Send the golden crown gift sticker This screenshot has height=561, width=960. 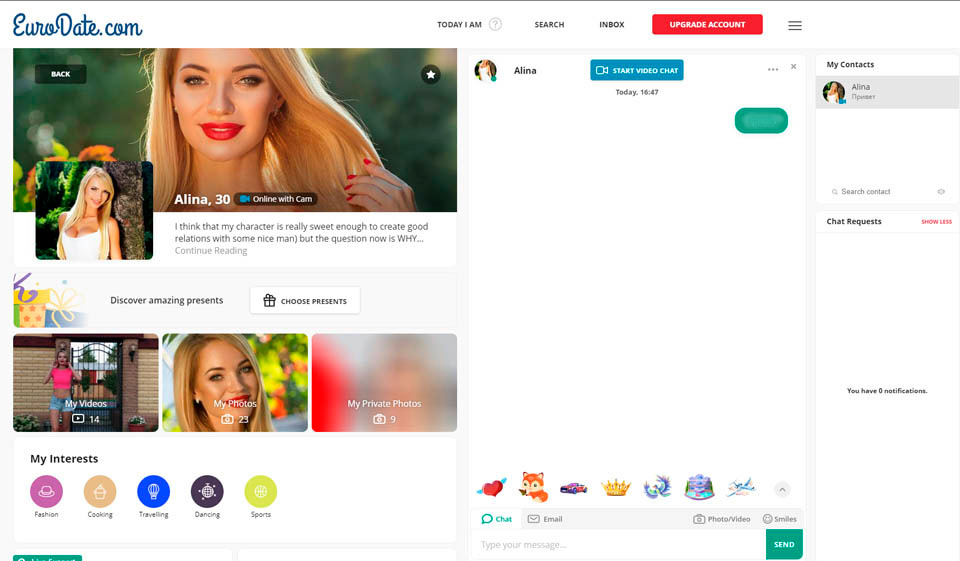coord(615,488)
